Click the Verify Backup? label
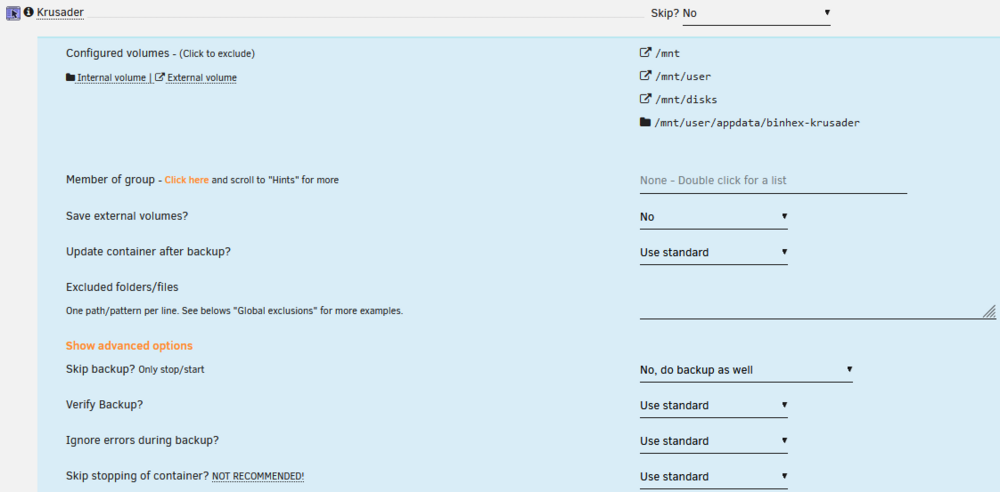The height and width of the screenshot is (492, 1000). click(103, 405)
